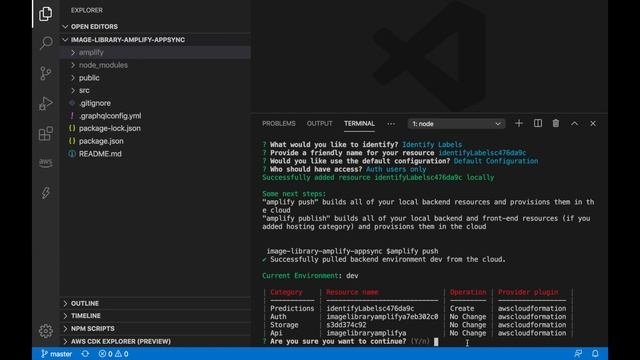Screen dimensions: 640x360
Task: Split the terminal panel
Action: pos(538,123)
